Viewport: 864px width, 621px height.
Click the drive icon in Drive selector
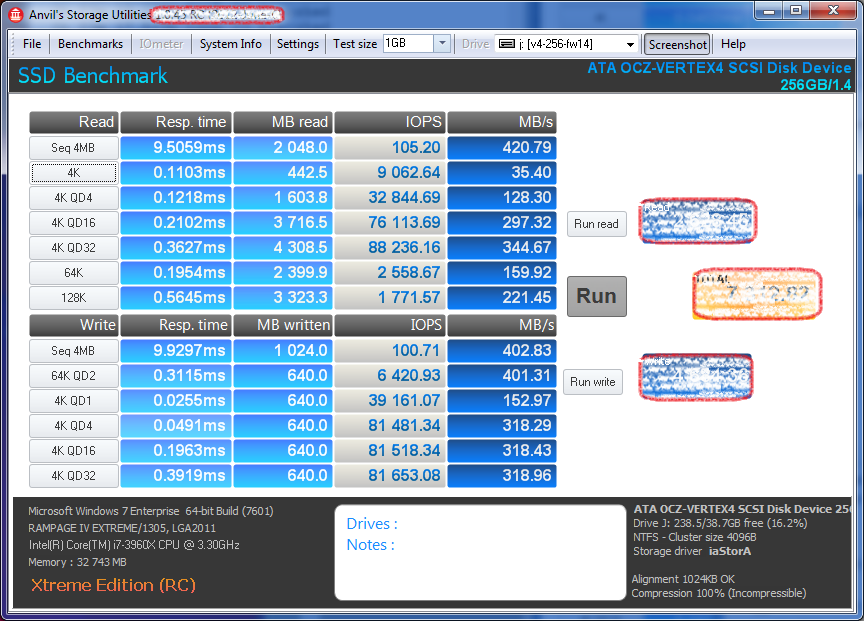coord(506,44)
